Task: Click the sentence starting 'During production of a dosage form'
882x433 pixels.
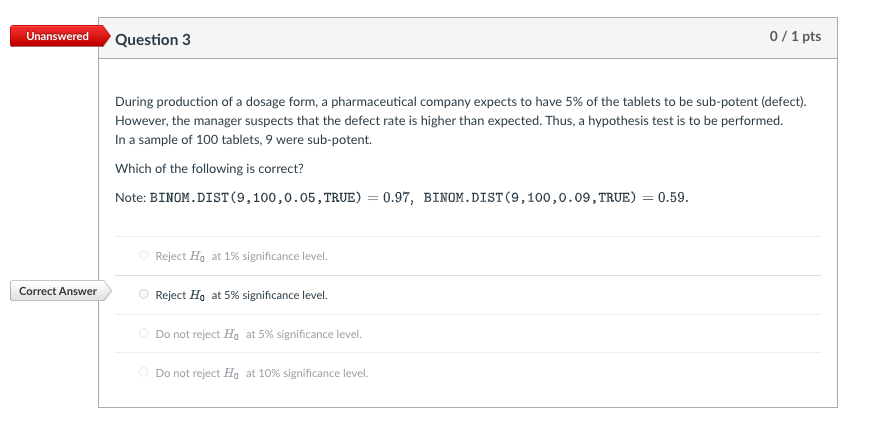Action: [460, 102]
